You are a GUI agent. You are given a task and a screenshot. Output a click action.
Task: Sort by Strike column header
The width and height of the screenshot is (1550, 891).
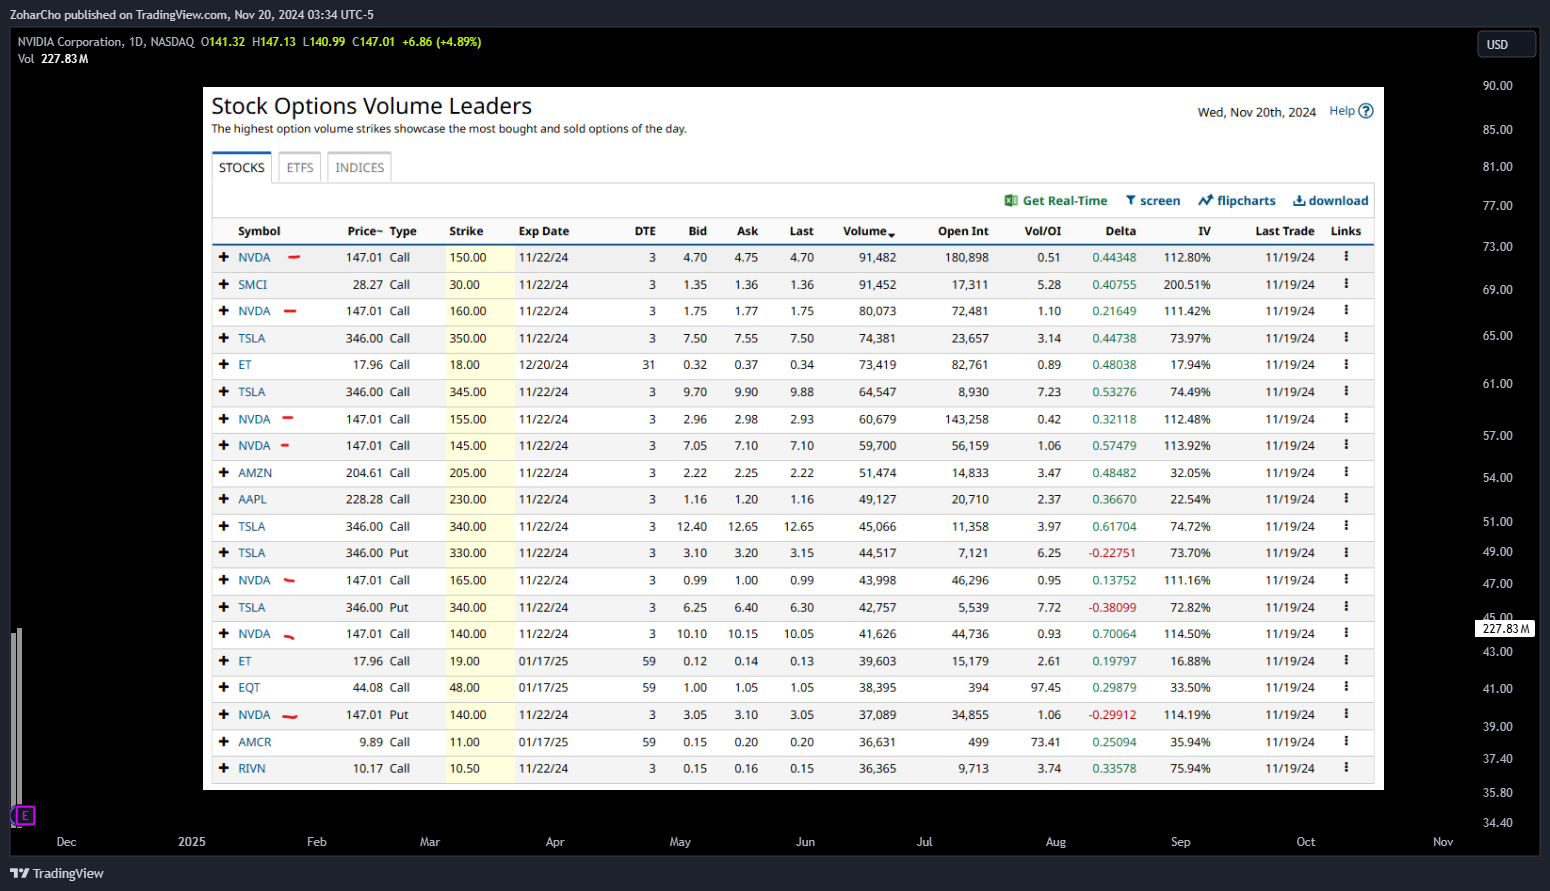click(x=466, y=231)
